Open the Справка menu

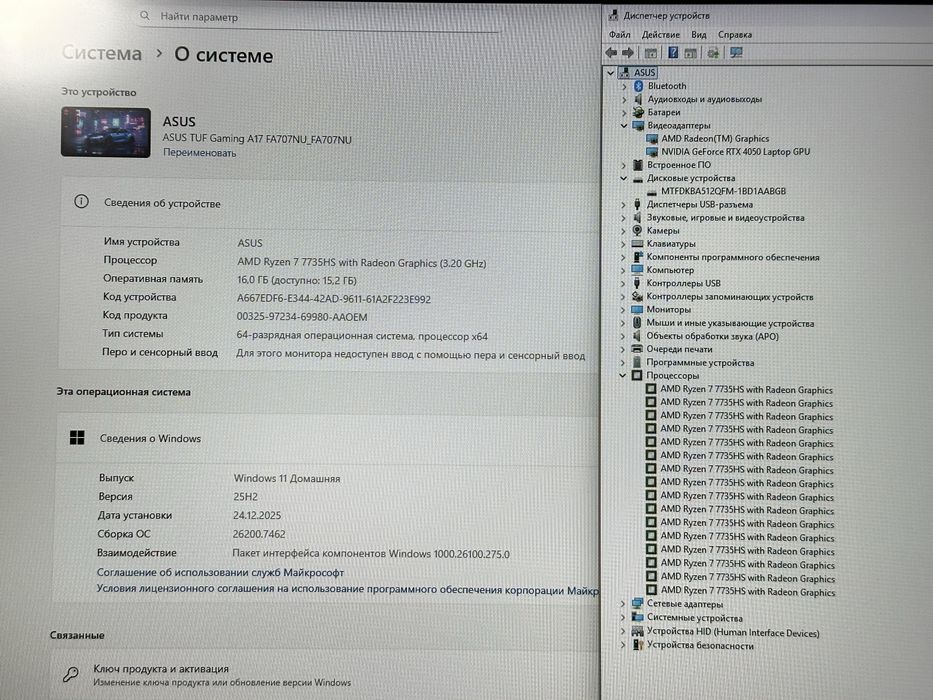pyautogui.click(x=735, y=35)
